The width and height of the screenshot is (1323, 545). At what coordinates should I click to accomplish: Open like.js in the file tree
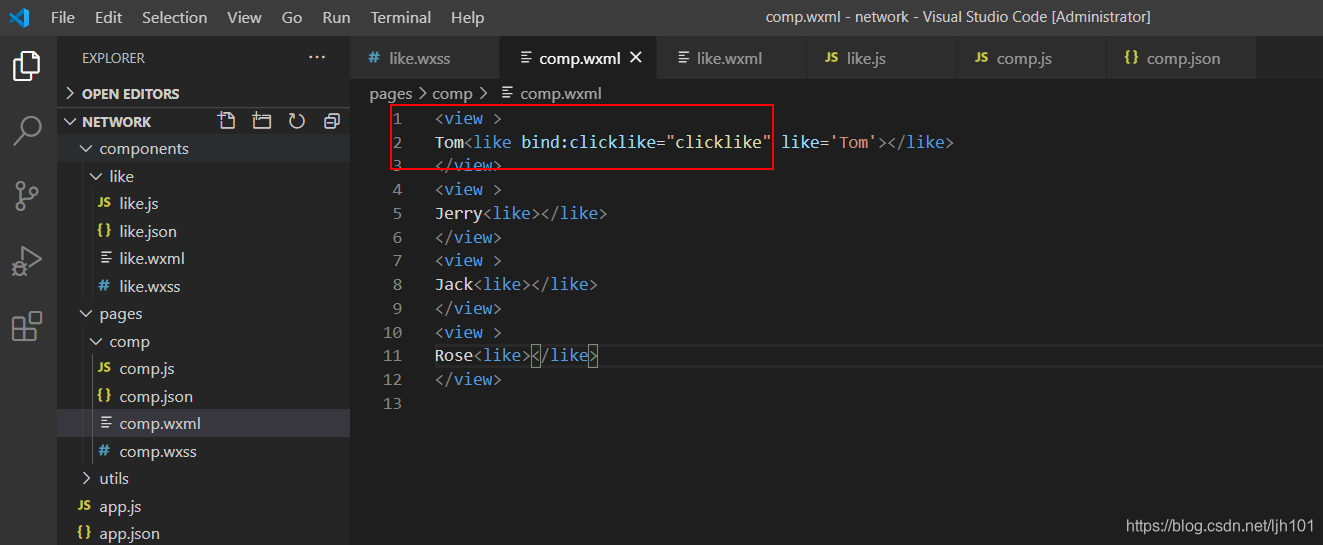[x=203, y=203]
